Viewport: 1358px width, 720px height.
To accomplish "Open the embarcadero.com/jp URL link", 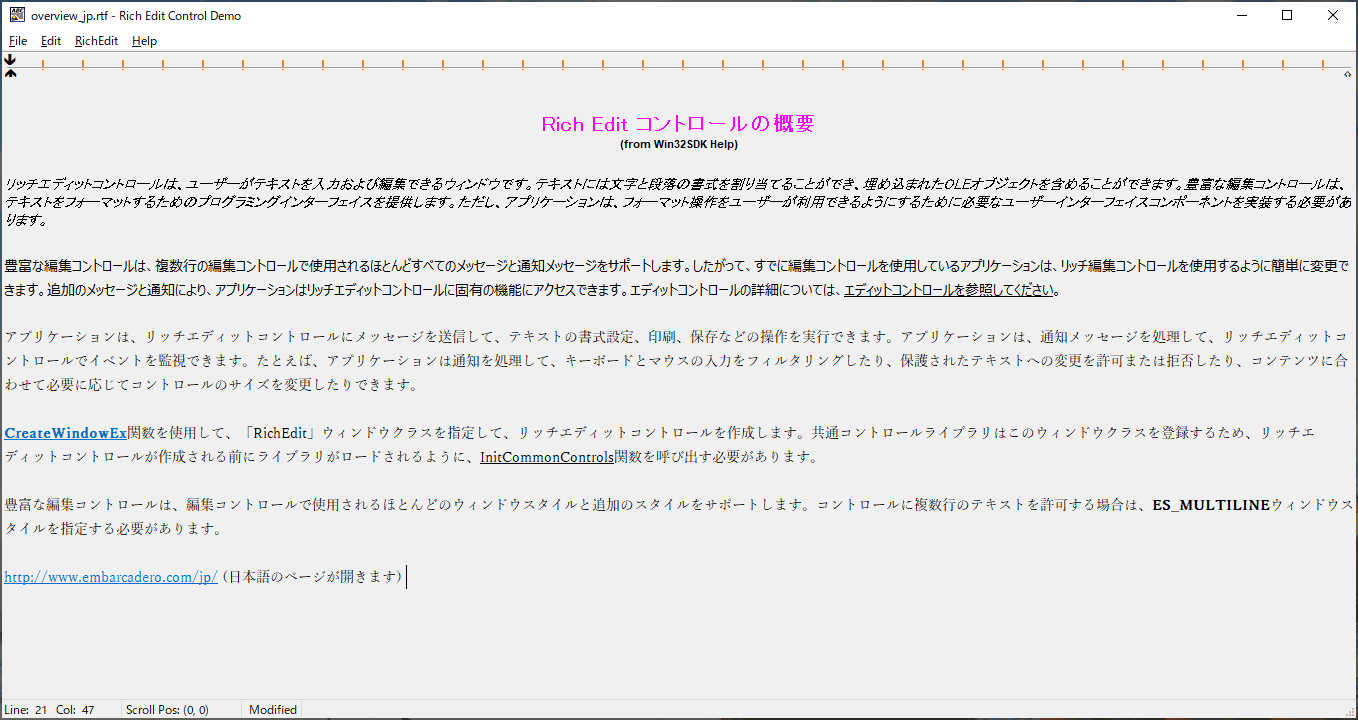I will [111, 577].
